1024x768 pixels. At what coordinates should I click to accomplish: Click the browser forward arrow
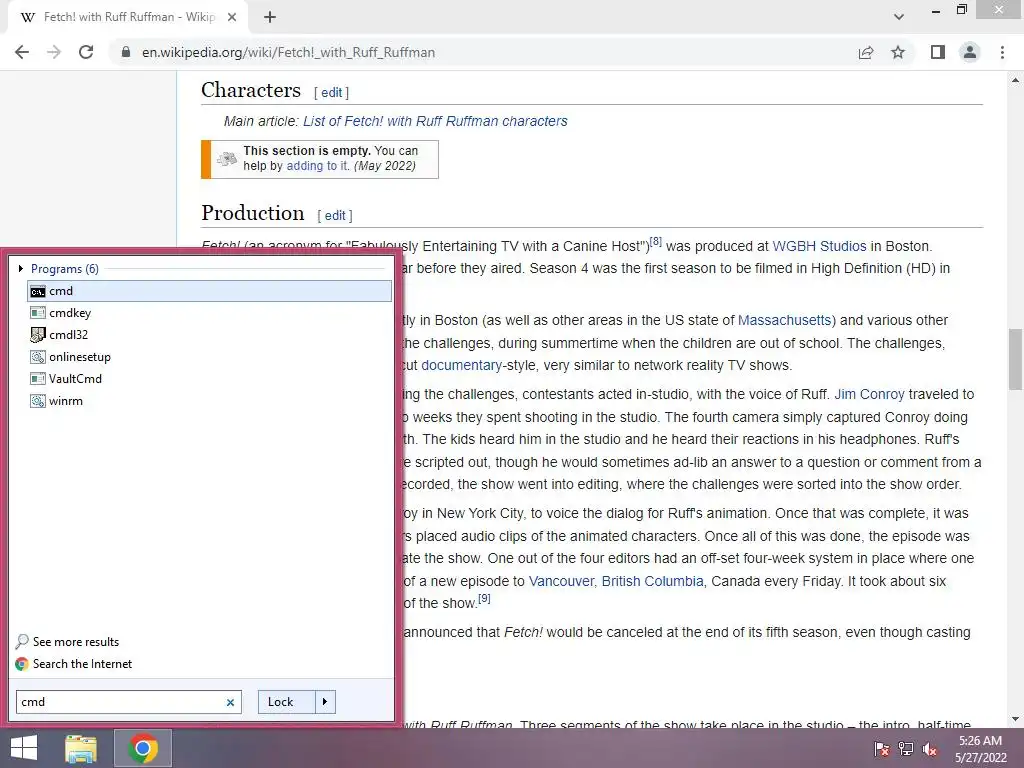coord(54,52)
